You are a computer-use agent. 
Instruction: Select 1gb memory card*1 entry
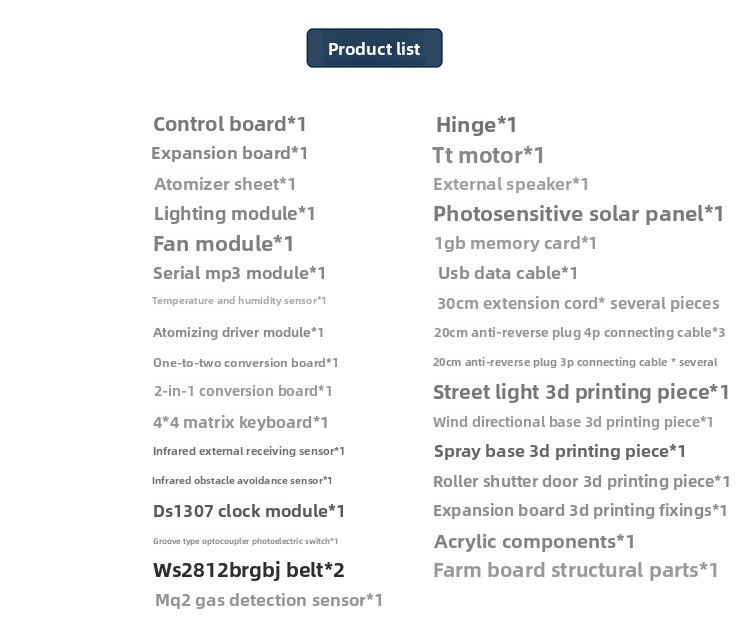point(515,243)
